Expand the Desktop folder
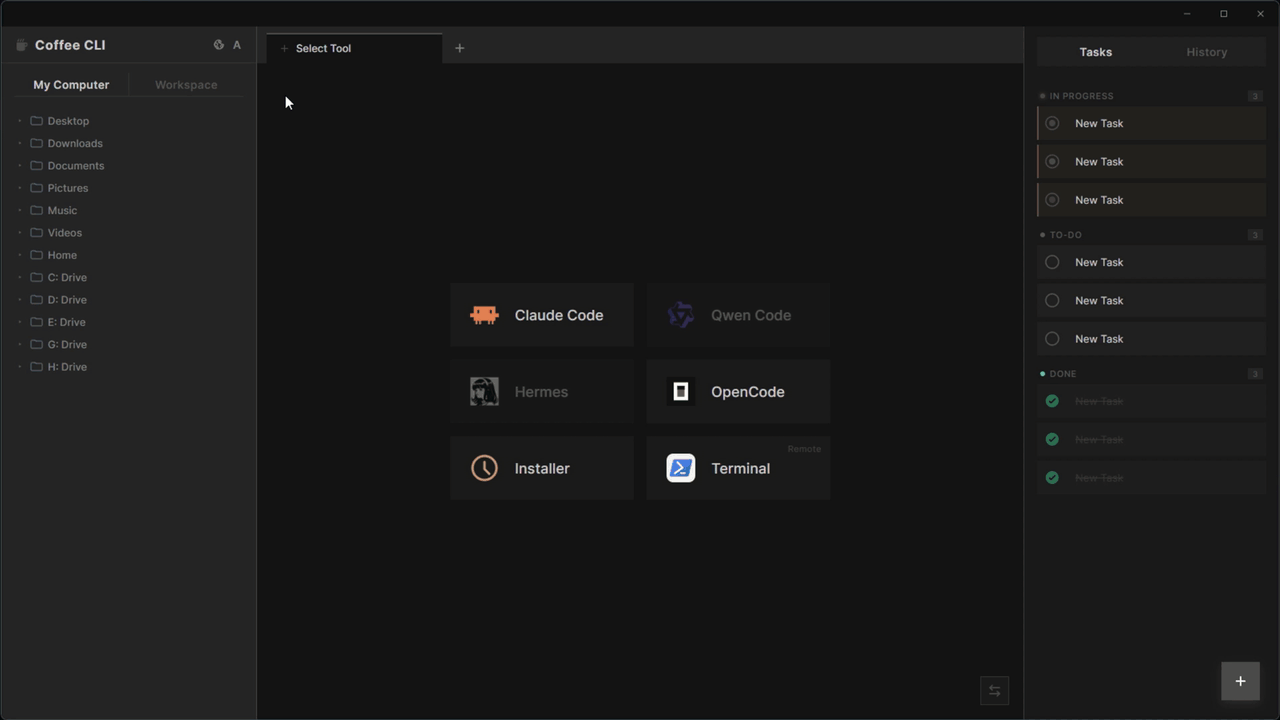Viewport: 1280px width, 720px height. click(x=20, y=120)
